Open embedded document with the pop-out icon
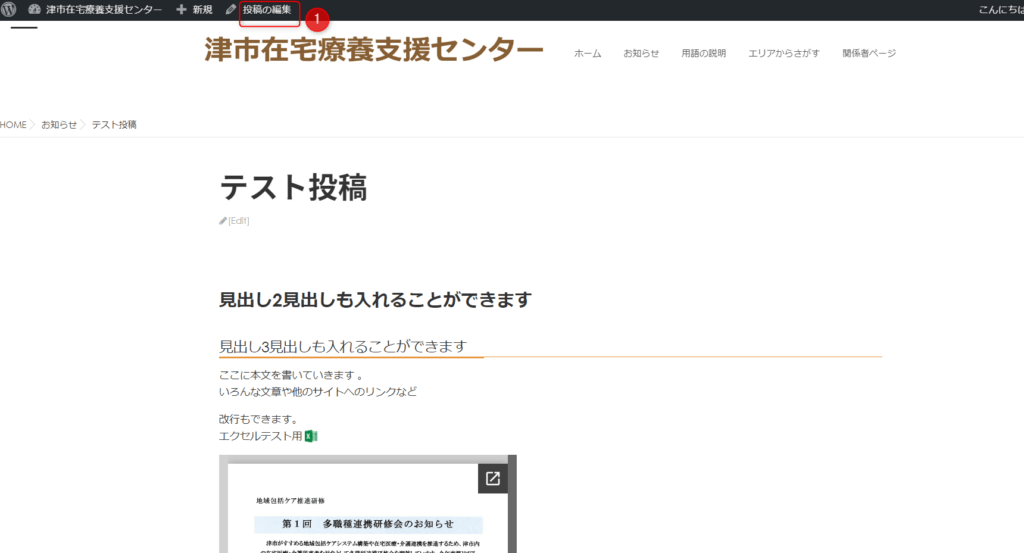 click(x=492, y=479)
